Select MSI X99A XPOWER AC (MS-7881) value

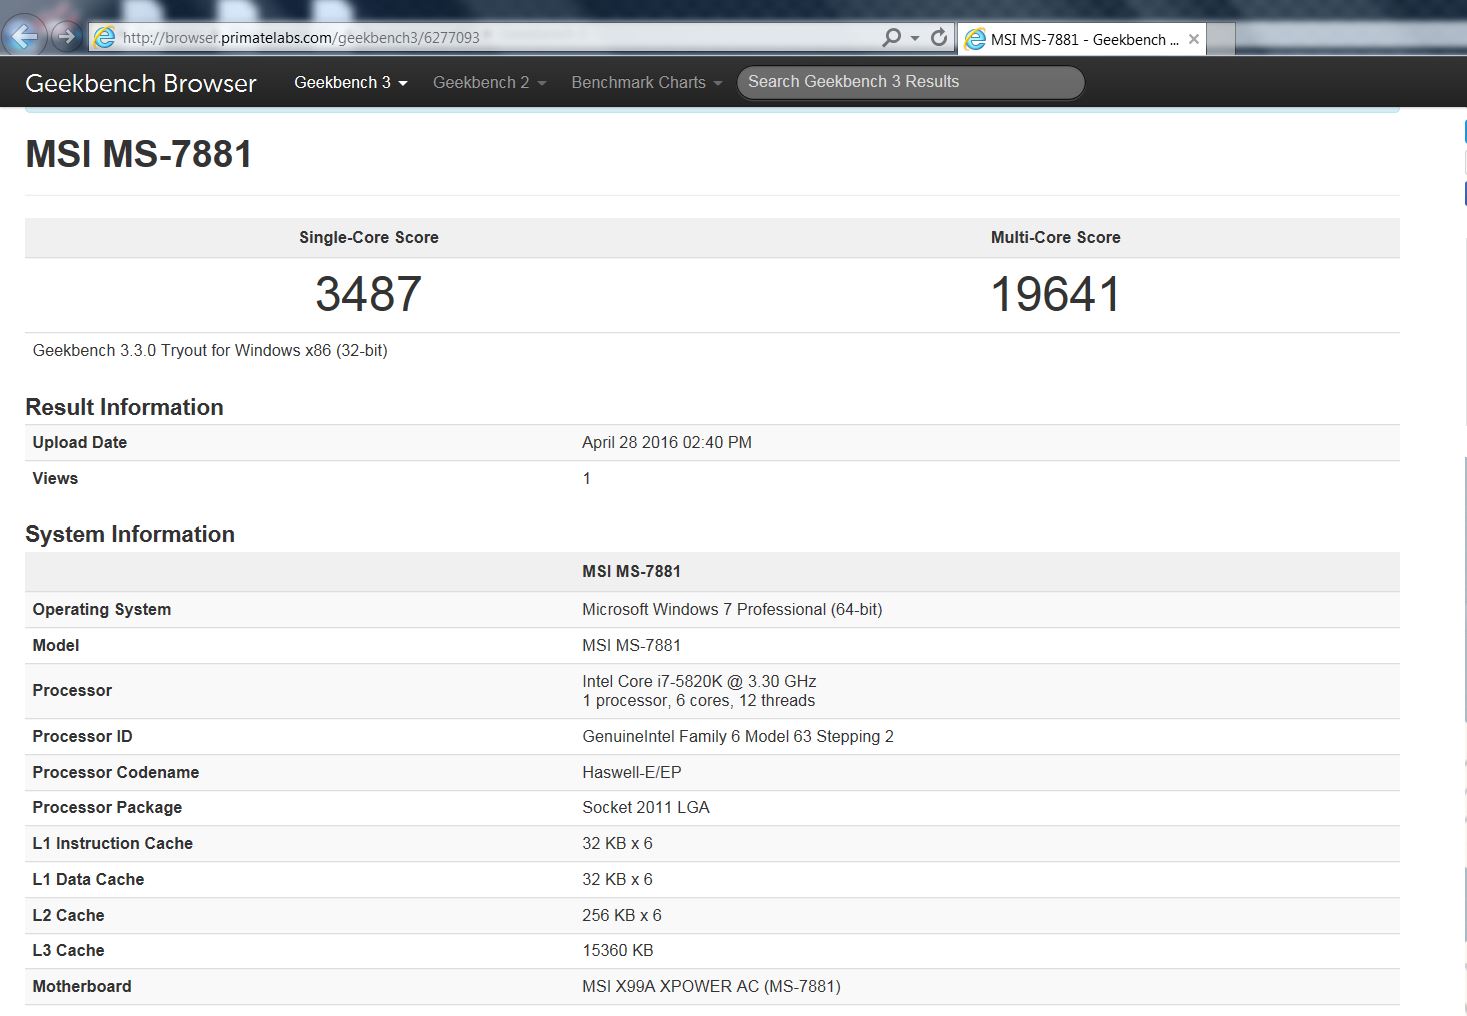(712, 986)
